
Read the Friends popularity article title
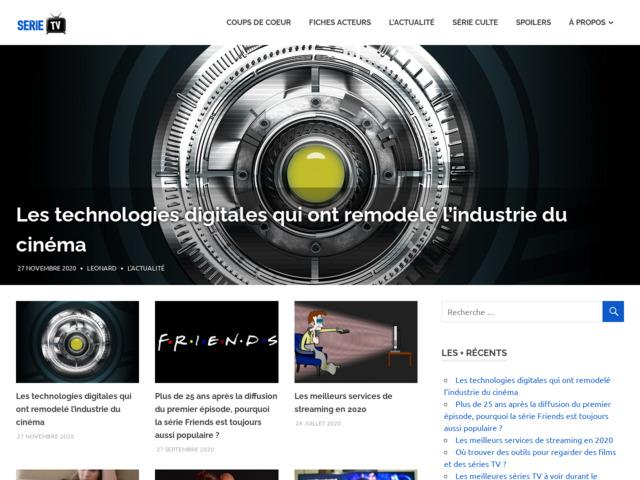215,415
